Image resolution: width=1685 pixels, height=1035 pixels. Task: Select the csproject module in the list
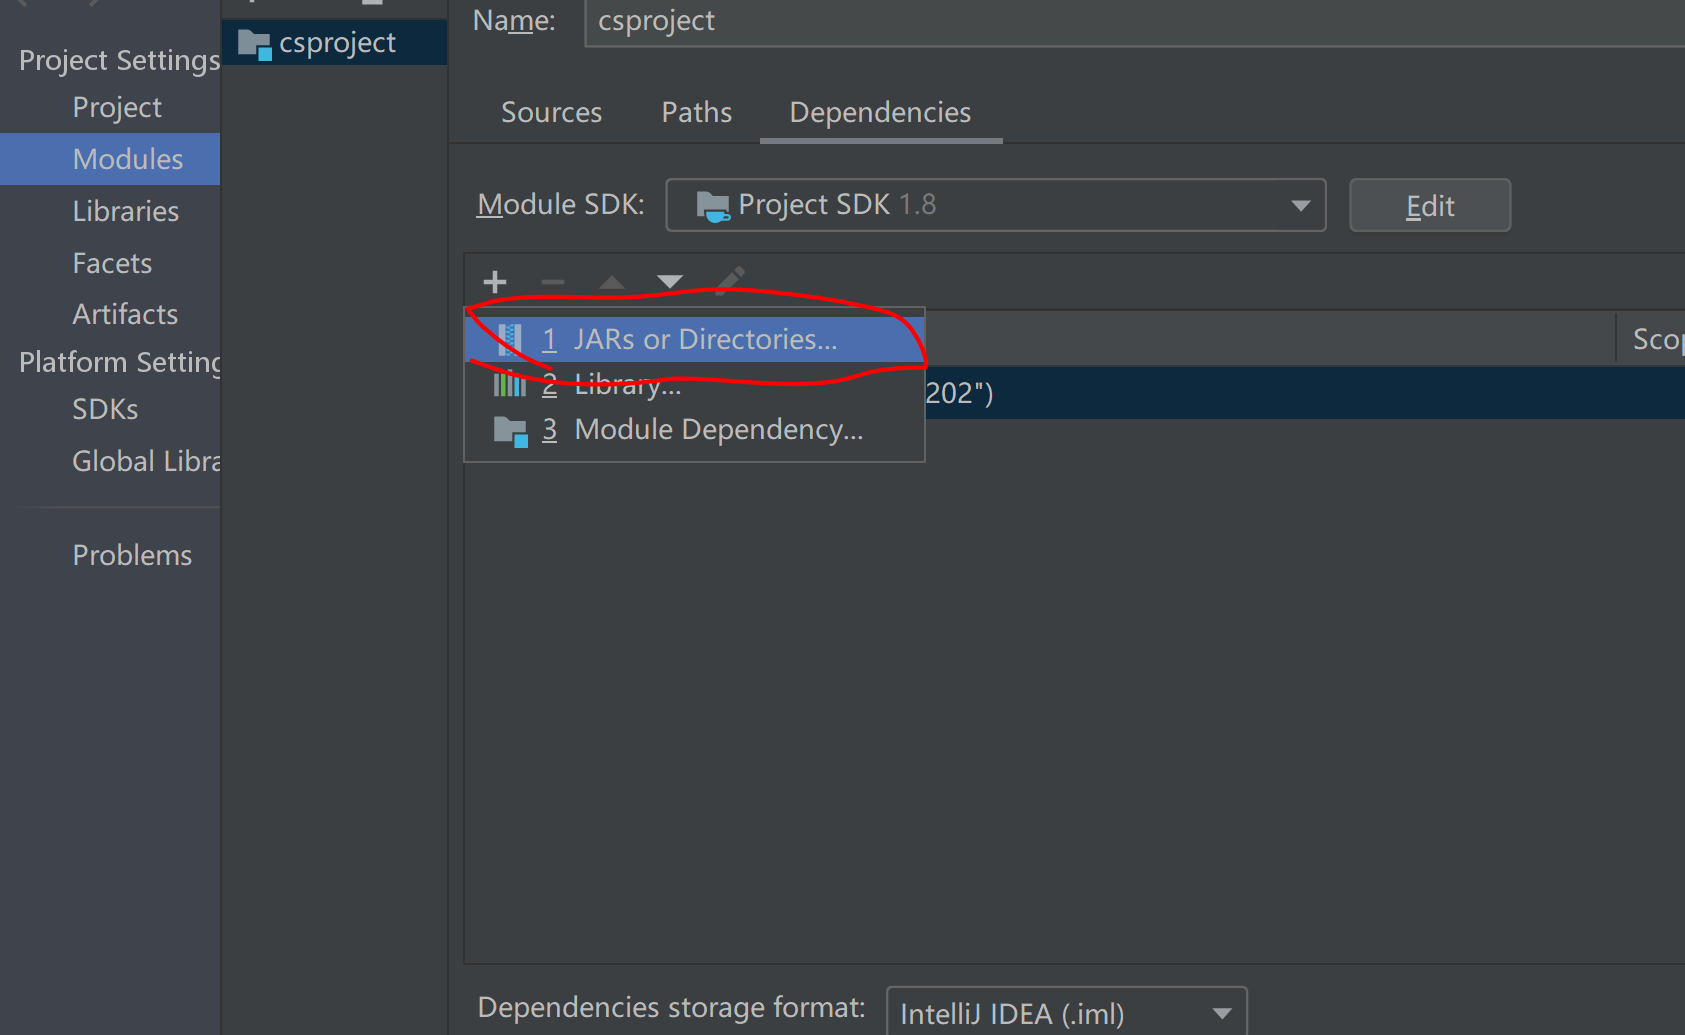(x=334, y=43)
